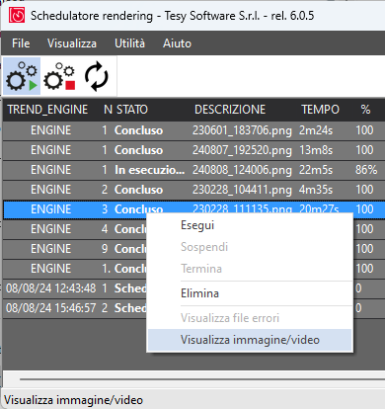Sort by the % column header
This screenshot has height=409, width=385.
tap(366, 110)
